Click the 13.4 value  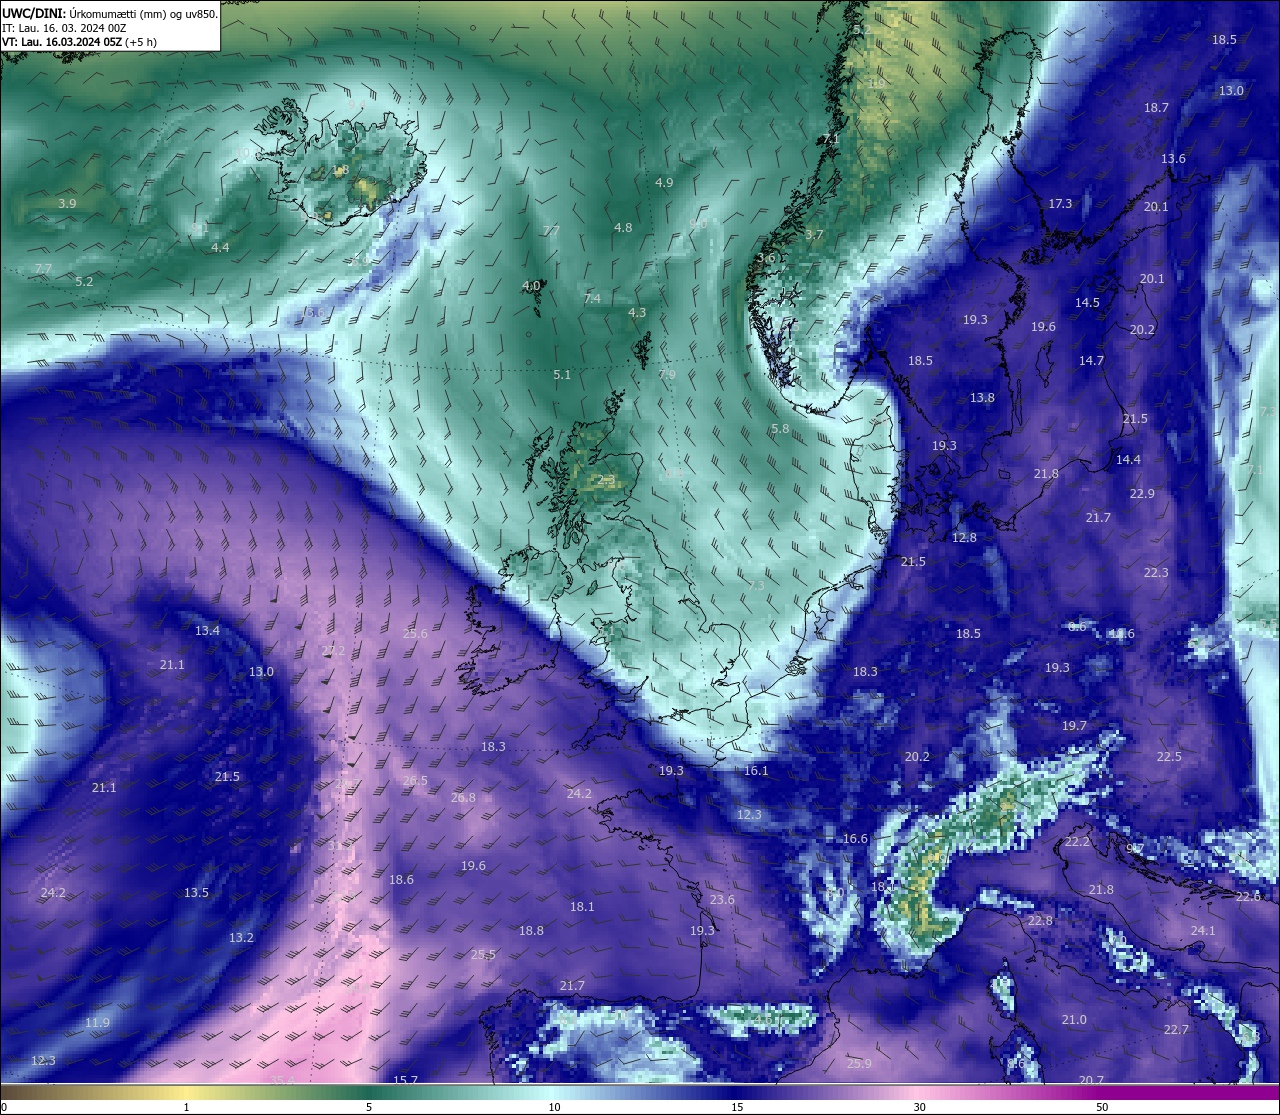(207, 631)
